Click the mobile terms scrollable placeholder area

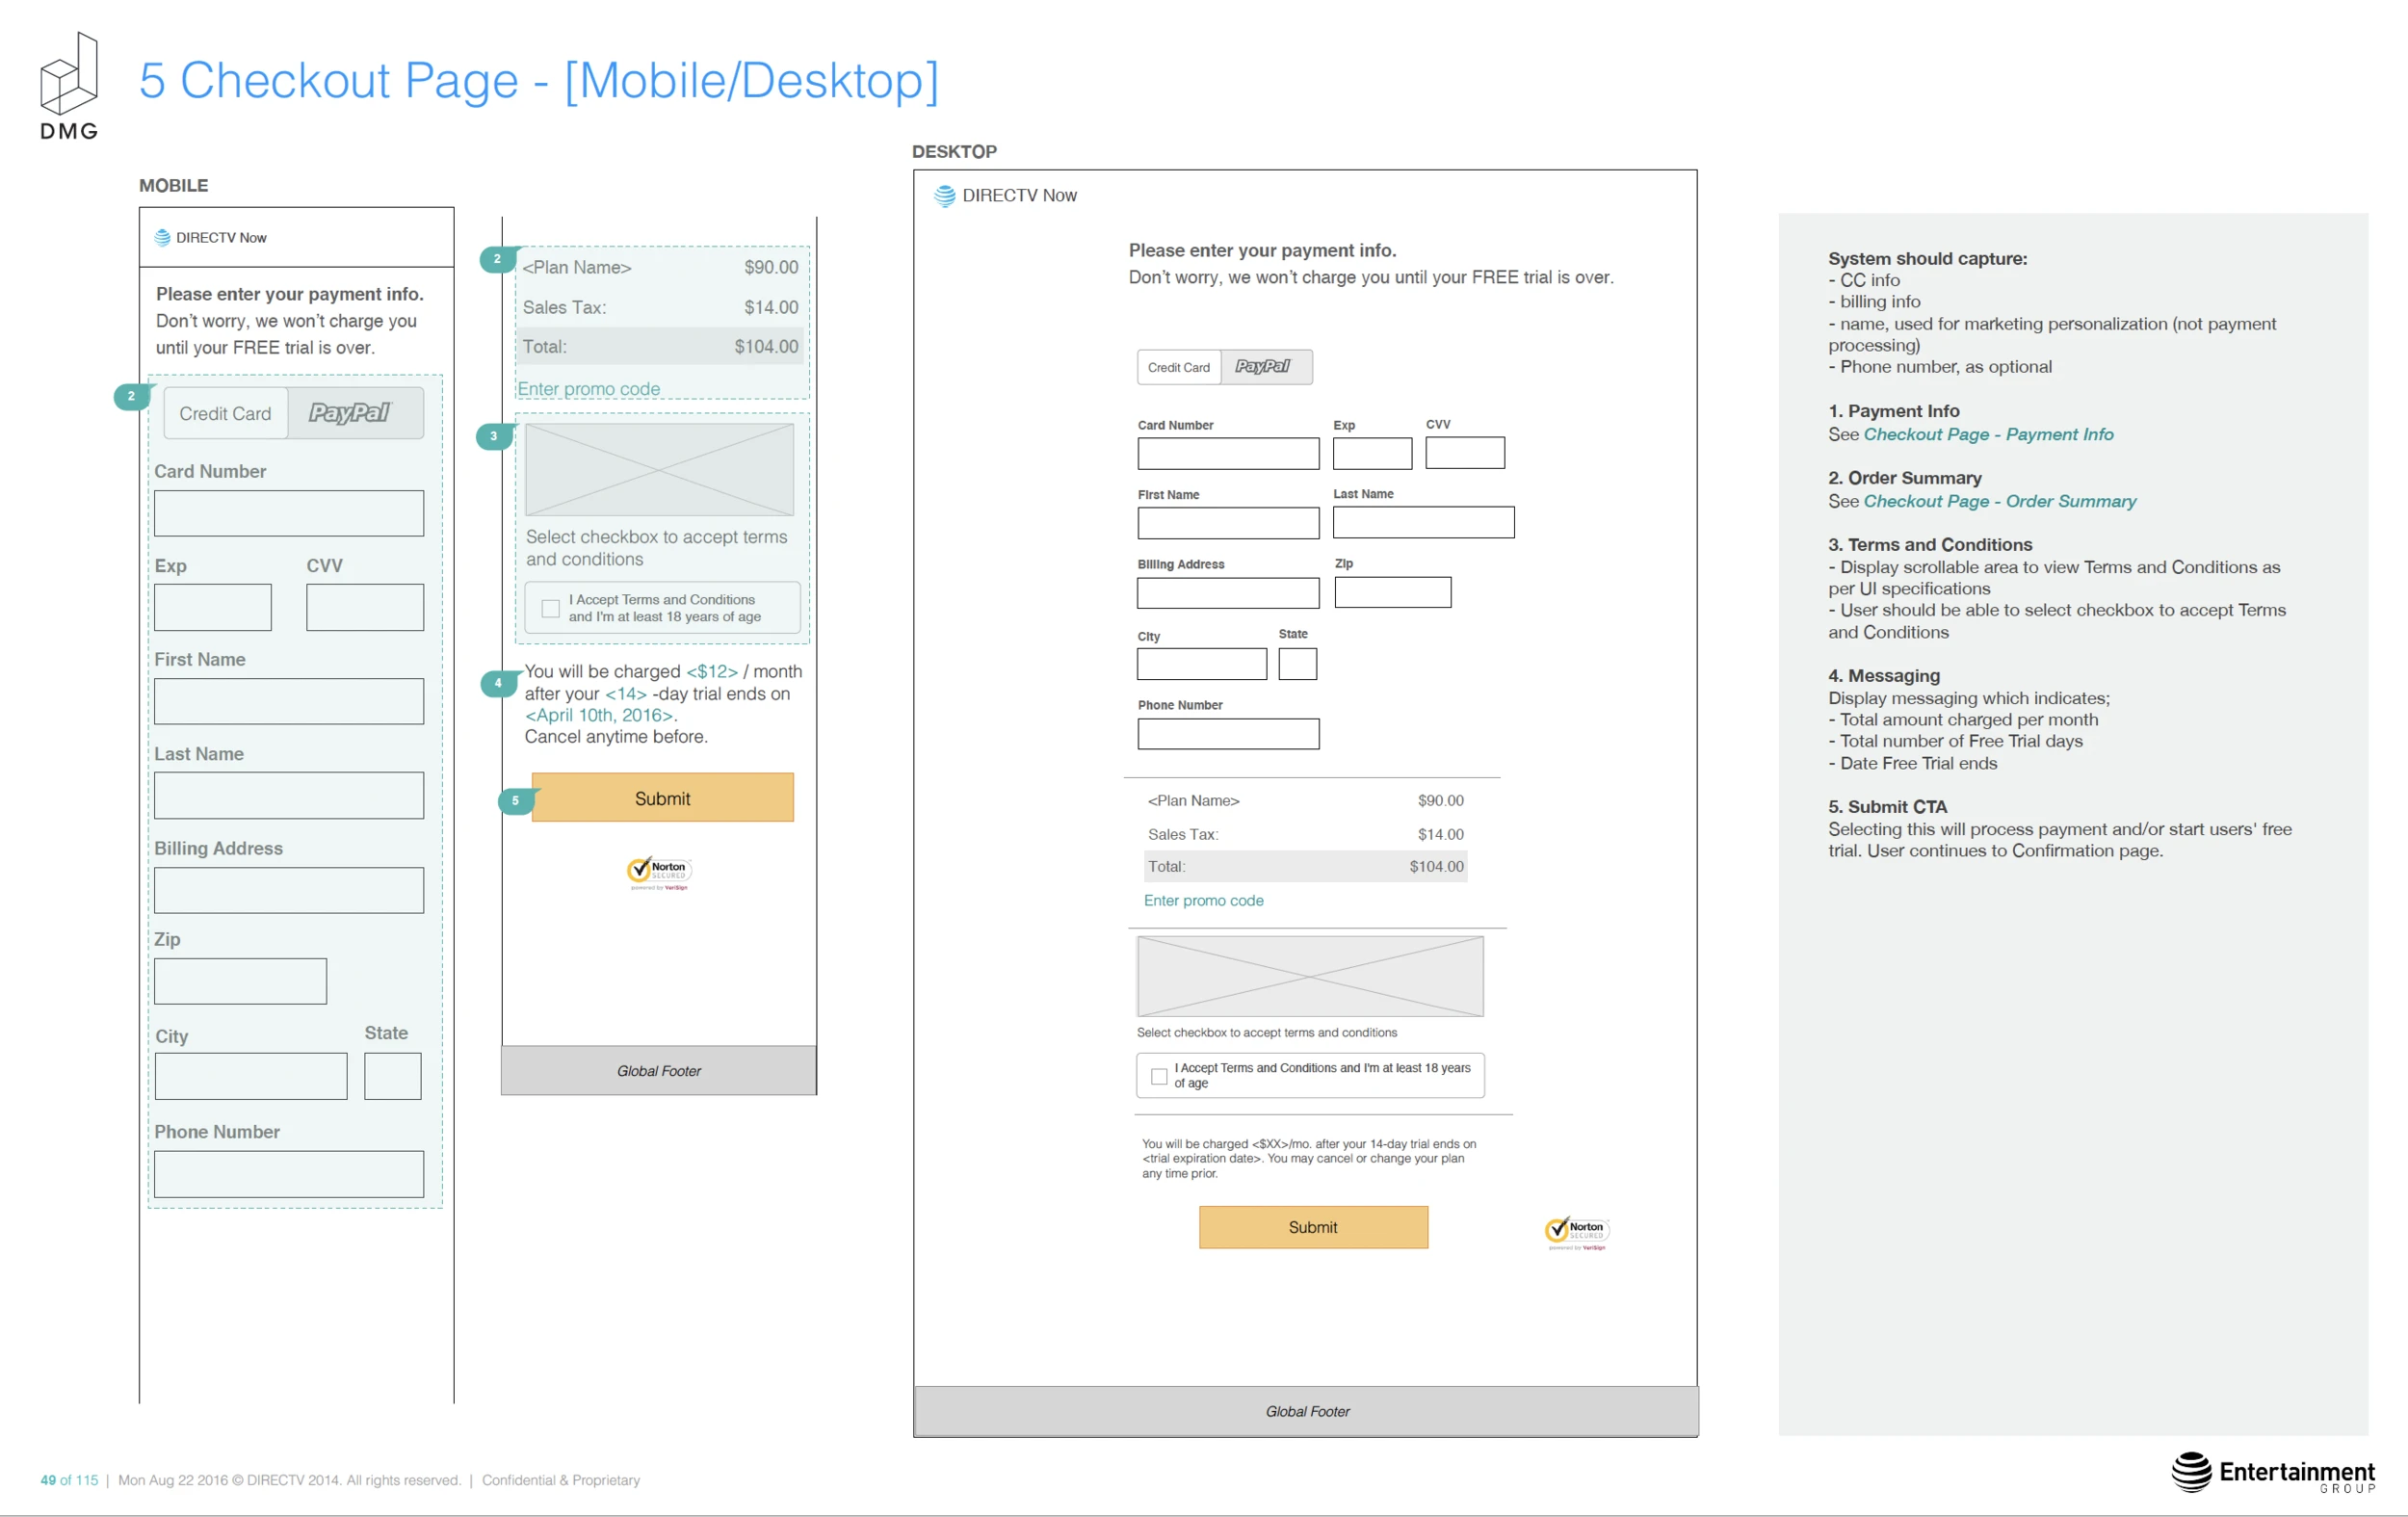660,470
